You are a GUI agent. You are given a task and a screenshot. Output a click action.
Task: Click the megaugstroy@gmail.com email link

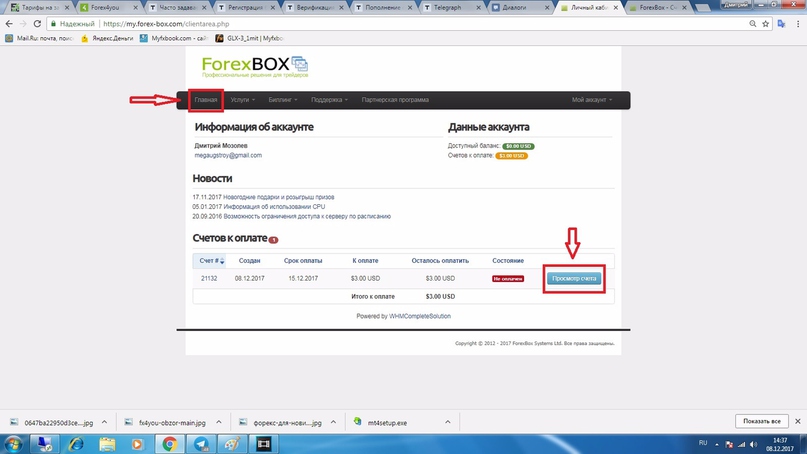tap(228, 155)
